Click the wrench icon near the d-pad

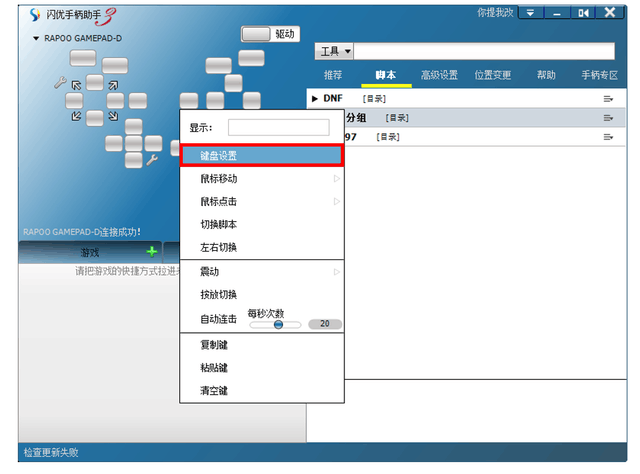click(x=152, y=160)
